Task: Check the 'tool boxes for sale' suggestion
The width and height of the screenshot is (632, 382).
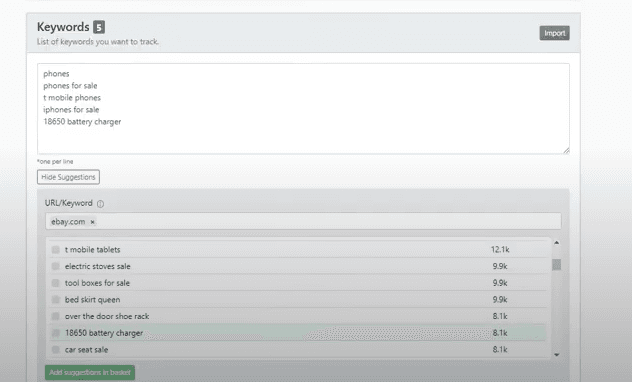Action: (56, 283)
